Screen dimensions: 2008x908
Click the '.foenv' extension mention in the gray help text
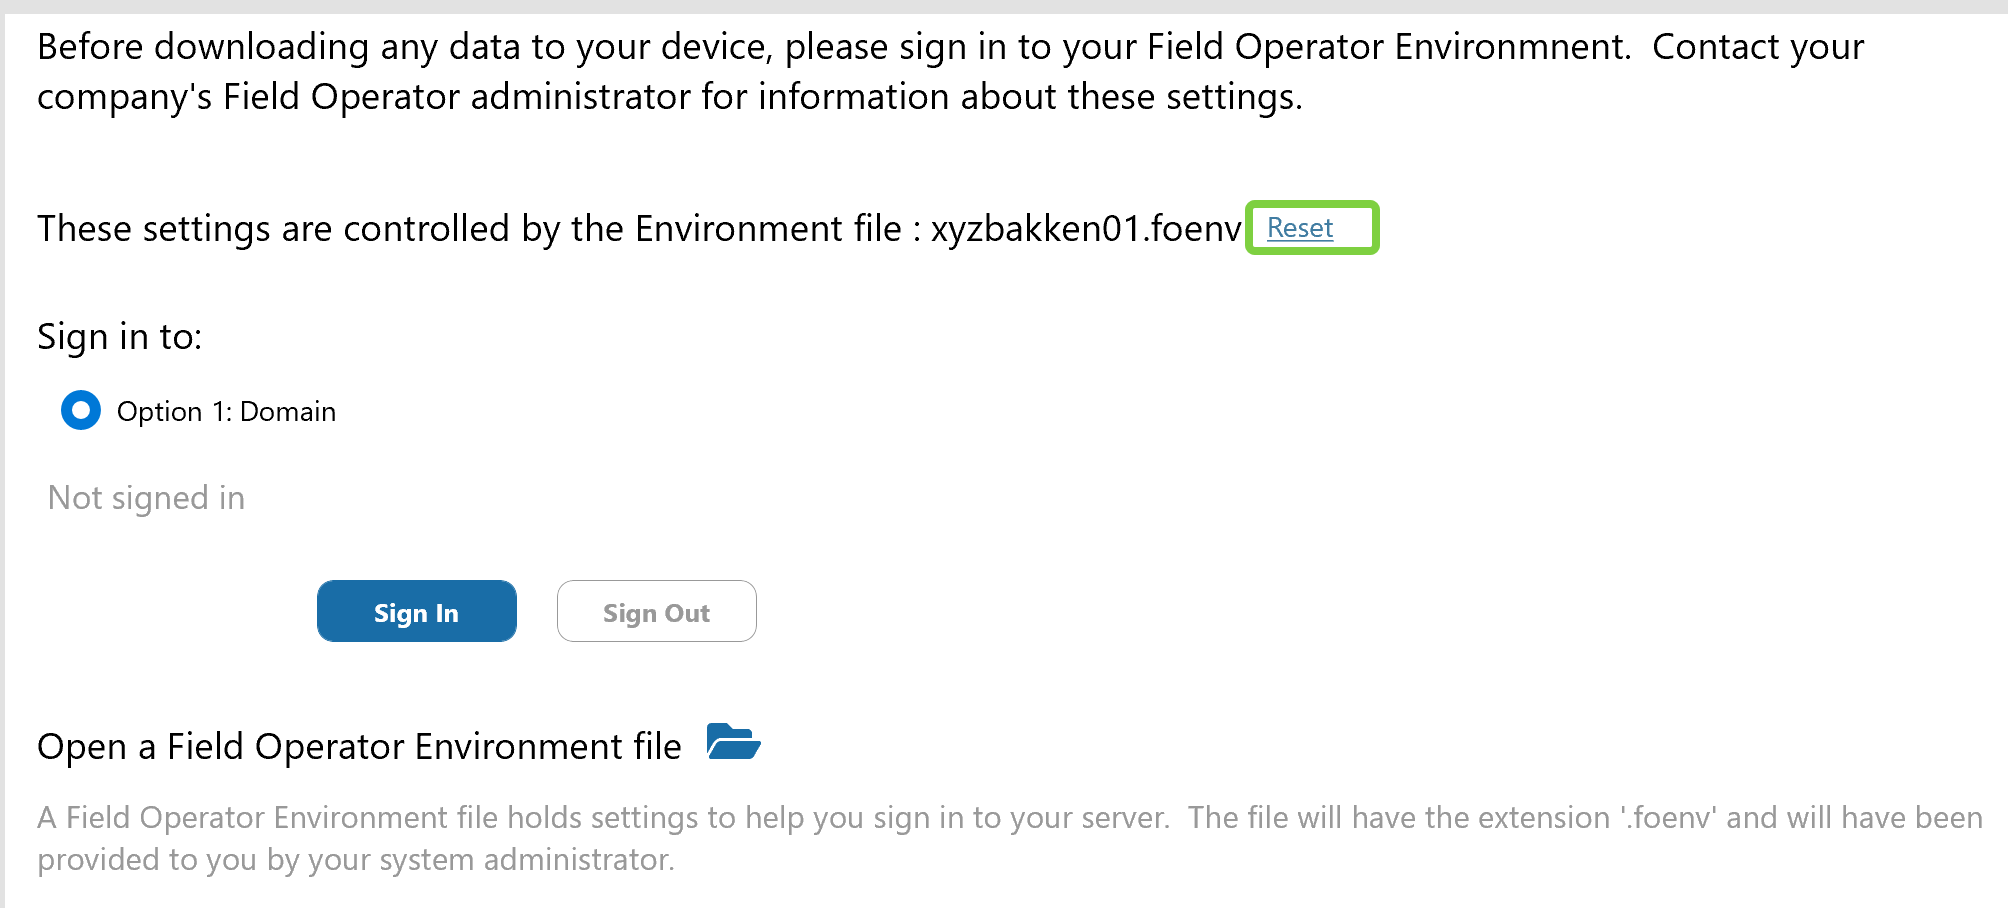(x=1668, y=818)
